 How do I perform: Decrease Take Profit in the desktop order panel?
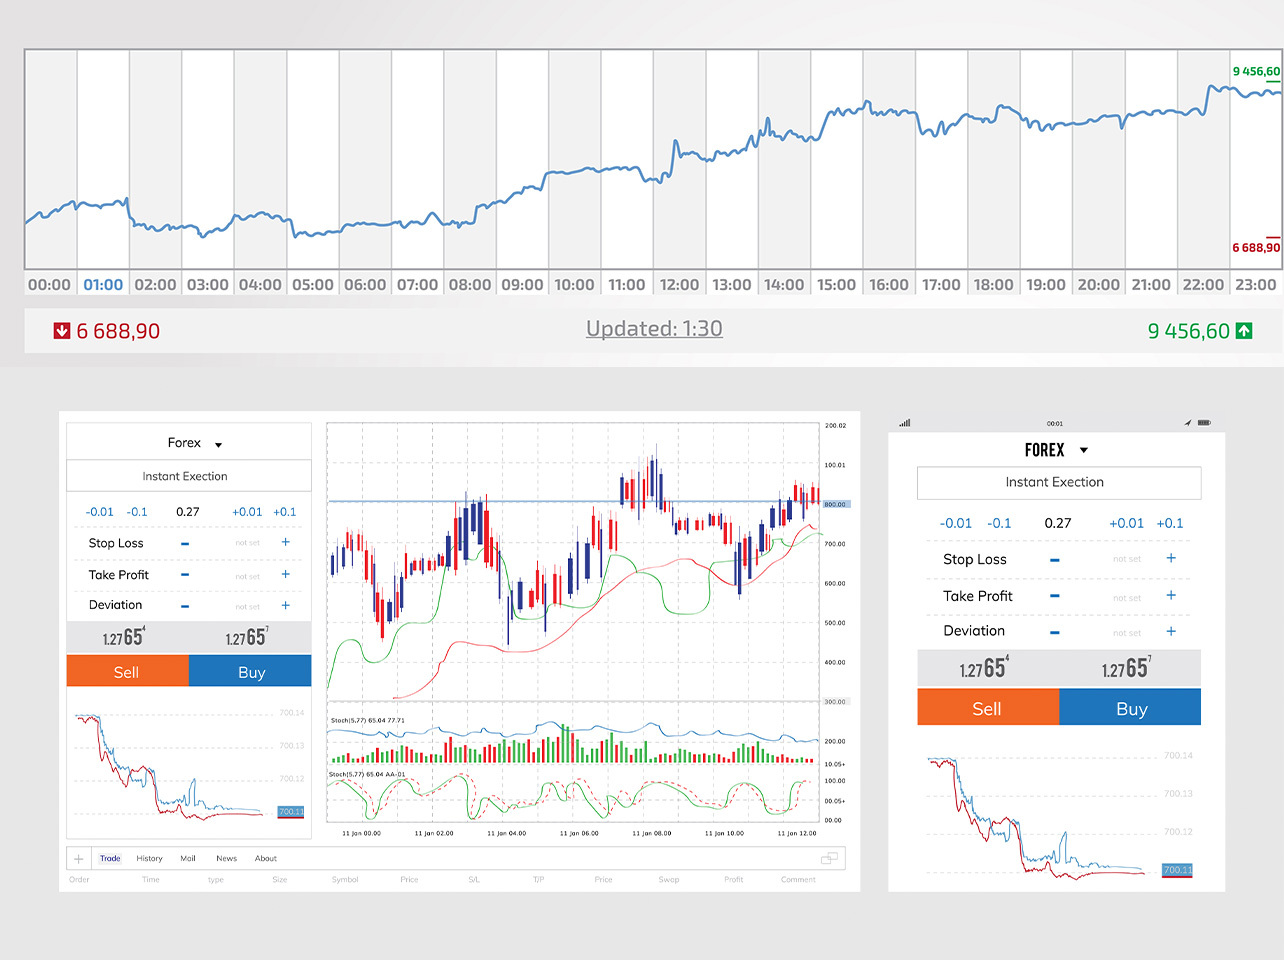(x=185, y=575)
